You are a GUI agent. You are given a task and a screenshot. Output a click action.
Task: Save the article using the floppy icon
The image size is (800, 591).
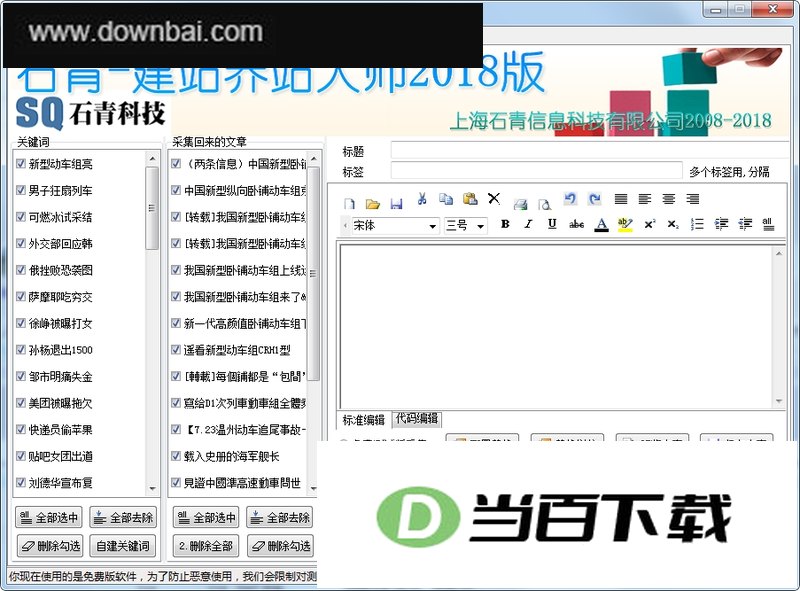396,204
